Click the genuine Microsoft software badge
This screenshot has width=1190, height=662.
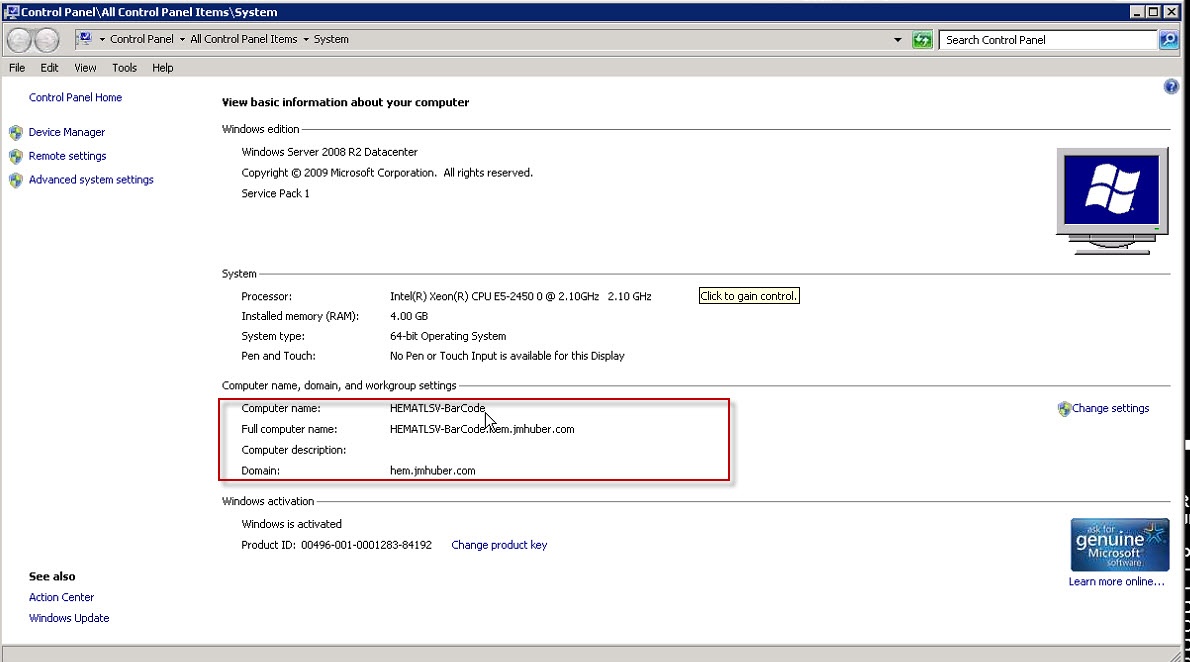click(1119, 544)
